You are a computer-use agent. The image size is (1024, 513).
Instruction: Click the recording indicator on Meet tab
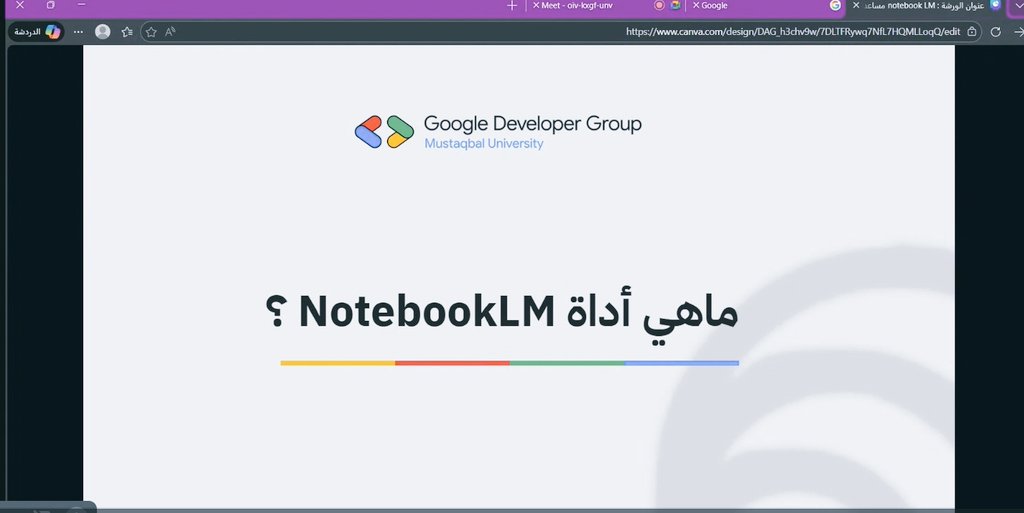click(659, 5)
